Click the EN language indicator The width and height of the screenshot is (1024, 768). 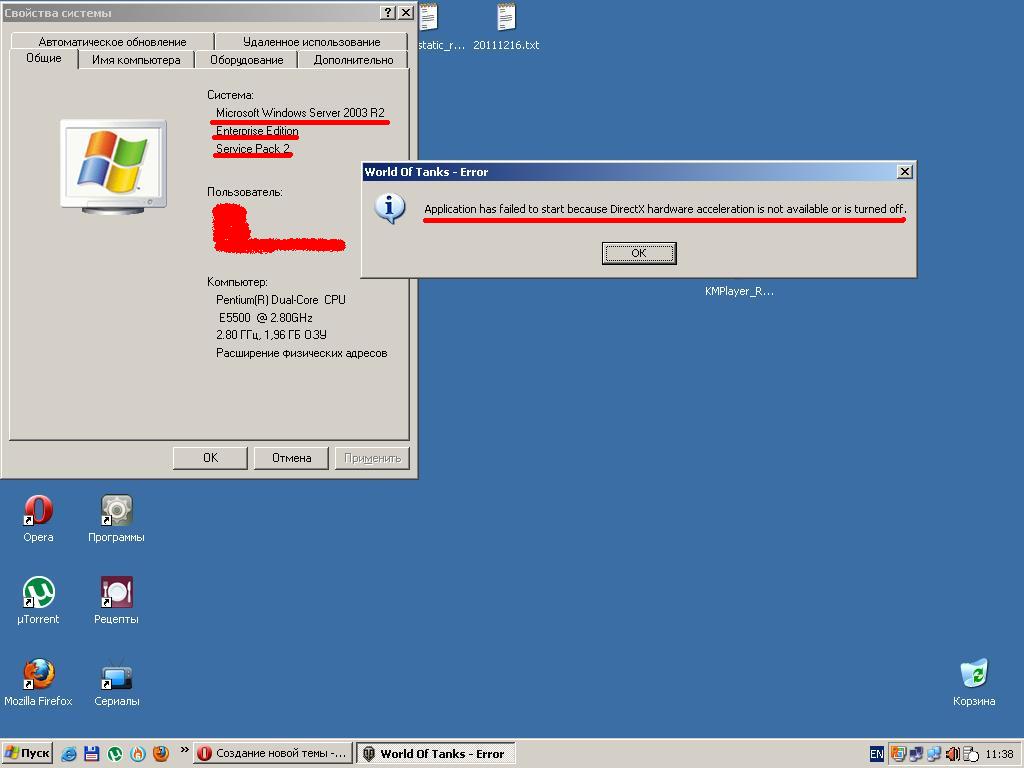click(x=876, y=754)
